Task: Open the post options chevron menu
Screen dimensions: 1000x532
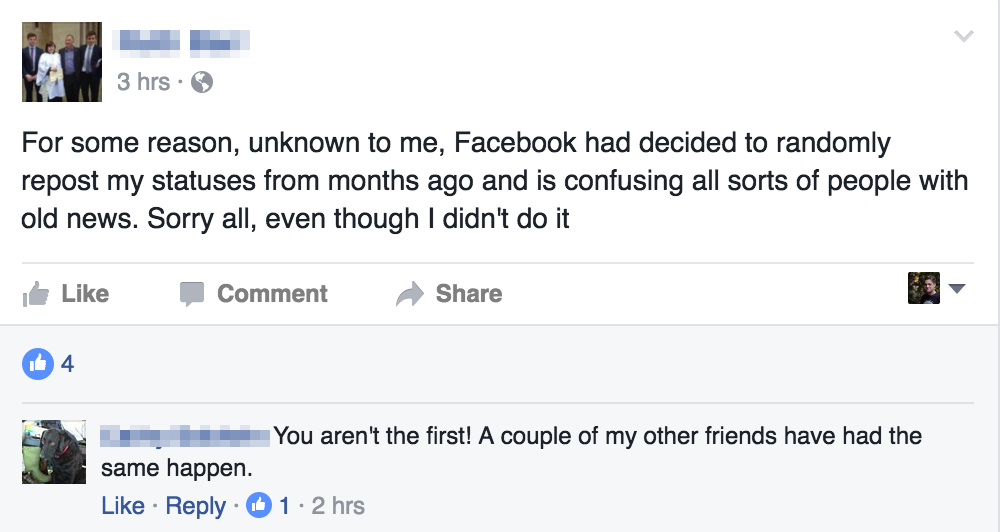Action: click(x=964, y=37)
